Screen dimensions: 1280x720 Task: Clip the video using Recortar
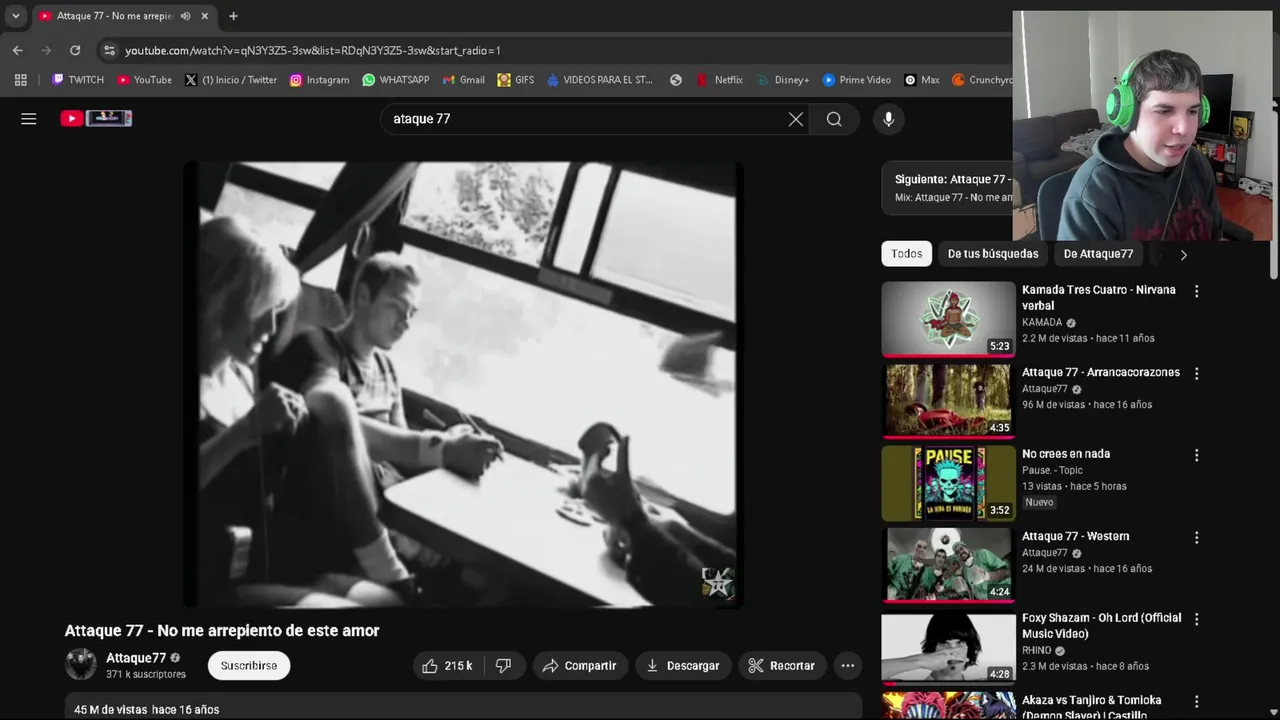coord(782,666)
